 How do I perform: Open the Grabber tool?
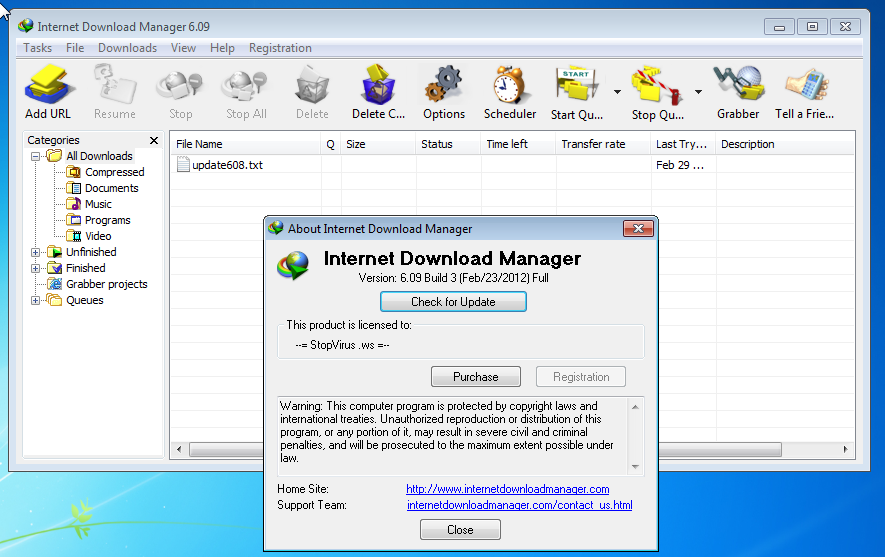[738, 85]
